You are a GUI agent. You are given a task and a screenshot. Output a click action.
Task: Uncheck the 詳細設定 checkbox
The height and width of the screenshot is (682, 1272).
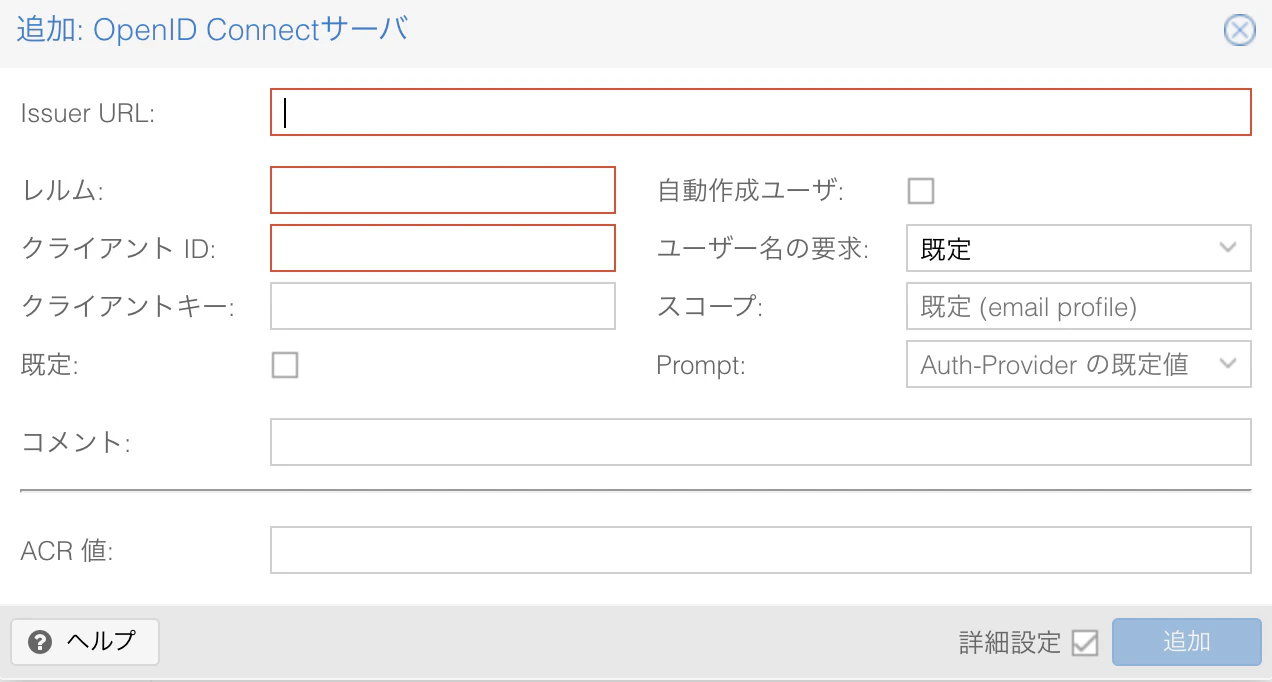pyautogui.click(x=1084, y=643)
